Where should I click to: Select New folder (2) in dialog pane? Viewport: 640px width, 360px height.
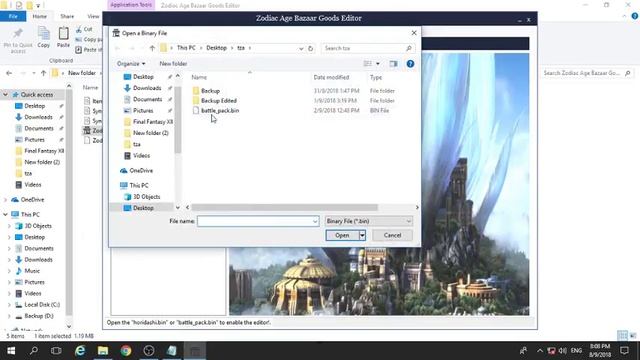(150, 133)
